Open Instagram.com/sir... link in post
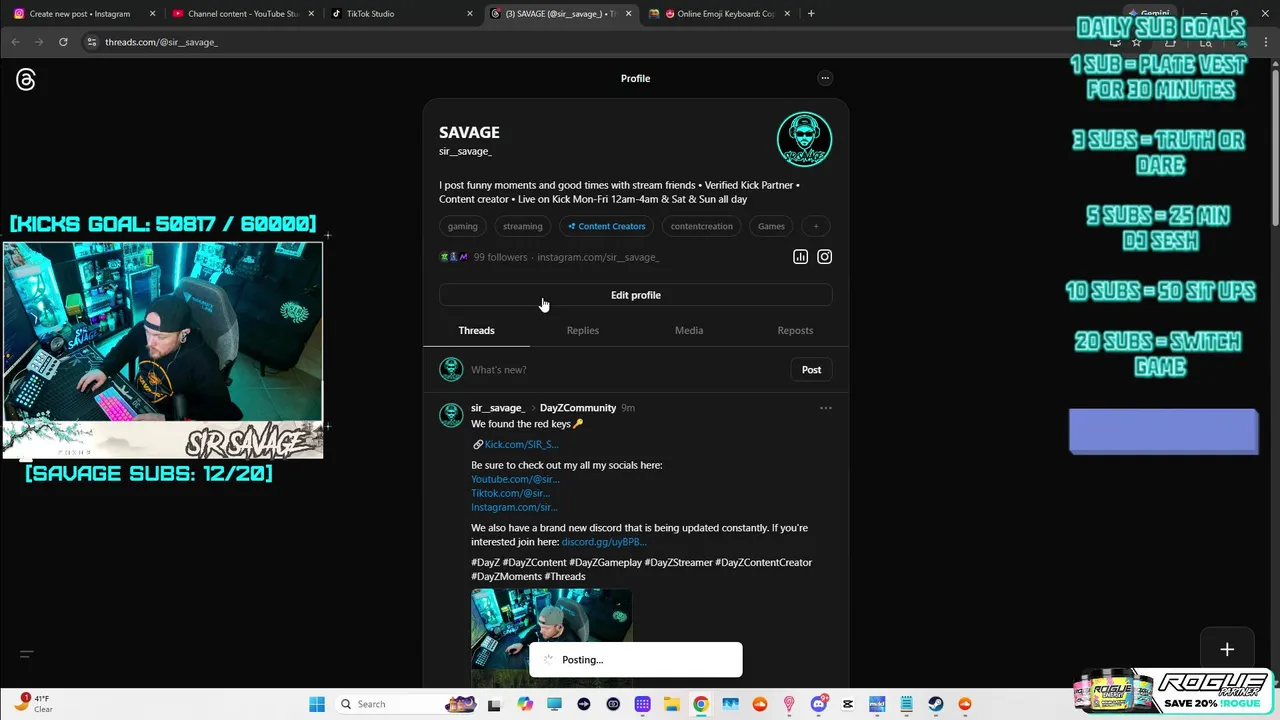 [514, 508]
